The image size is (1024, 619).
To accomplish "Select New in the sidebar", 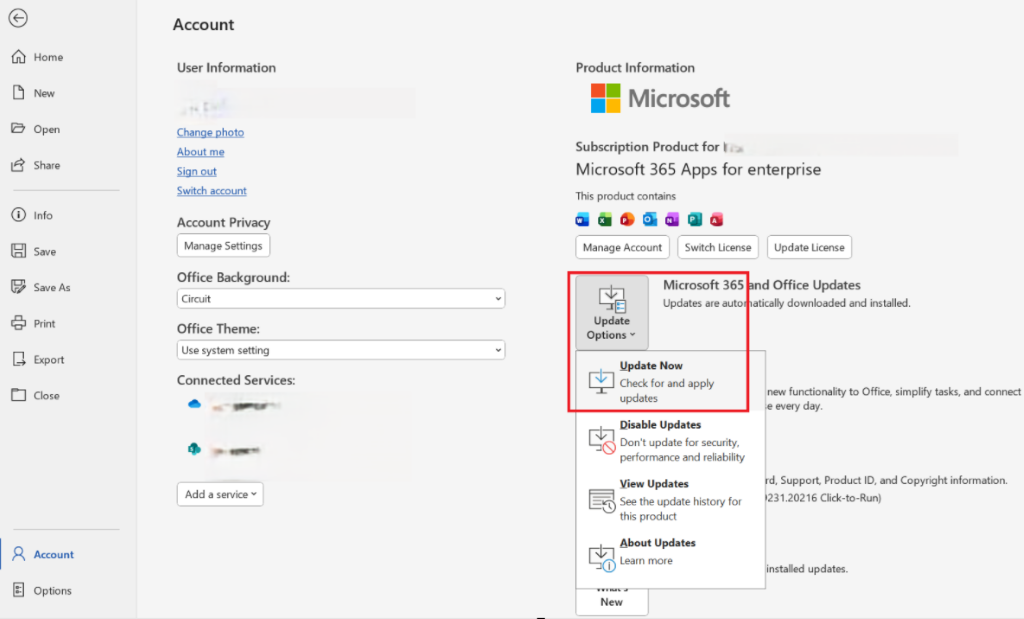I will tap(33, 93).
